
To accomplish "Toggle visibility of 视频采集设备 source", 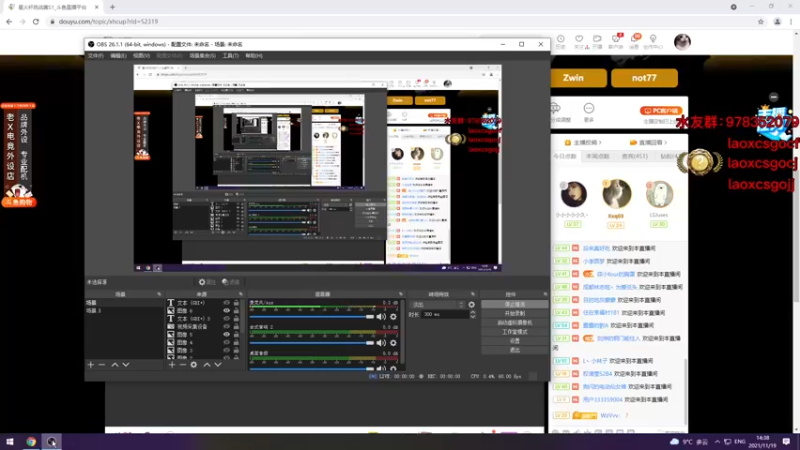I will 227,327.
